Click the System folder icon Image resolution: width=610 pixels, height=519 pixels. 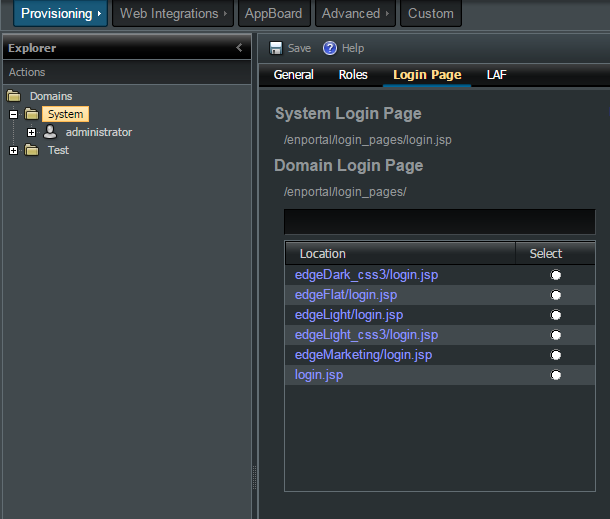(32, 114)
